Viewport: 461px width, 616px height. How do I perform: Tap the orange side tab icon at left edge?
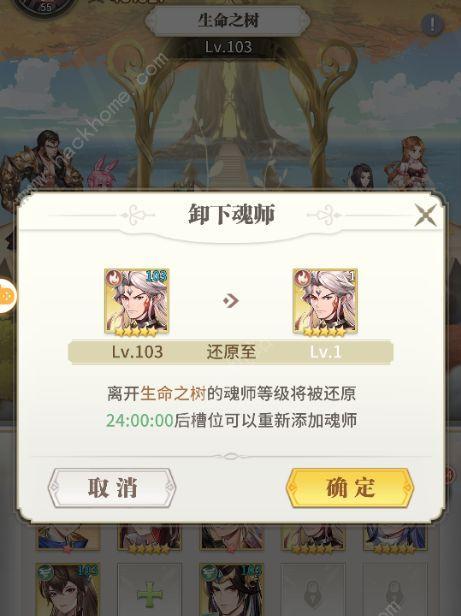pyautogui.click(x=7, y=295)
